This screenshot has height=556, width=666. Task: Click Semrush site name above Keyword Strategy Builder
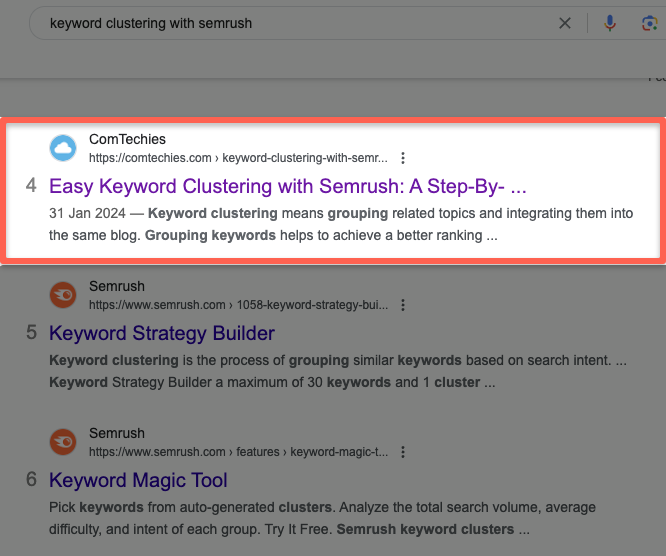[117, 286]
